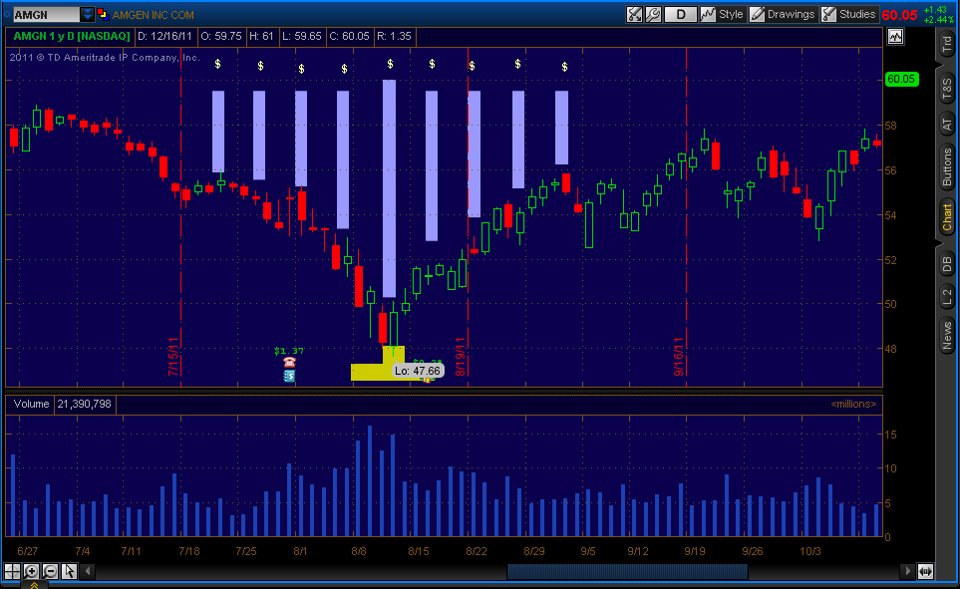Click the $1.37 earnings label
This screenshot has width=960, height=589.
coord(289,351)
